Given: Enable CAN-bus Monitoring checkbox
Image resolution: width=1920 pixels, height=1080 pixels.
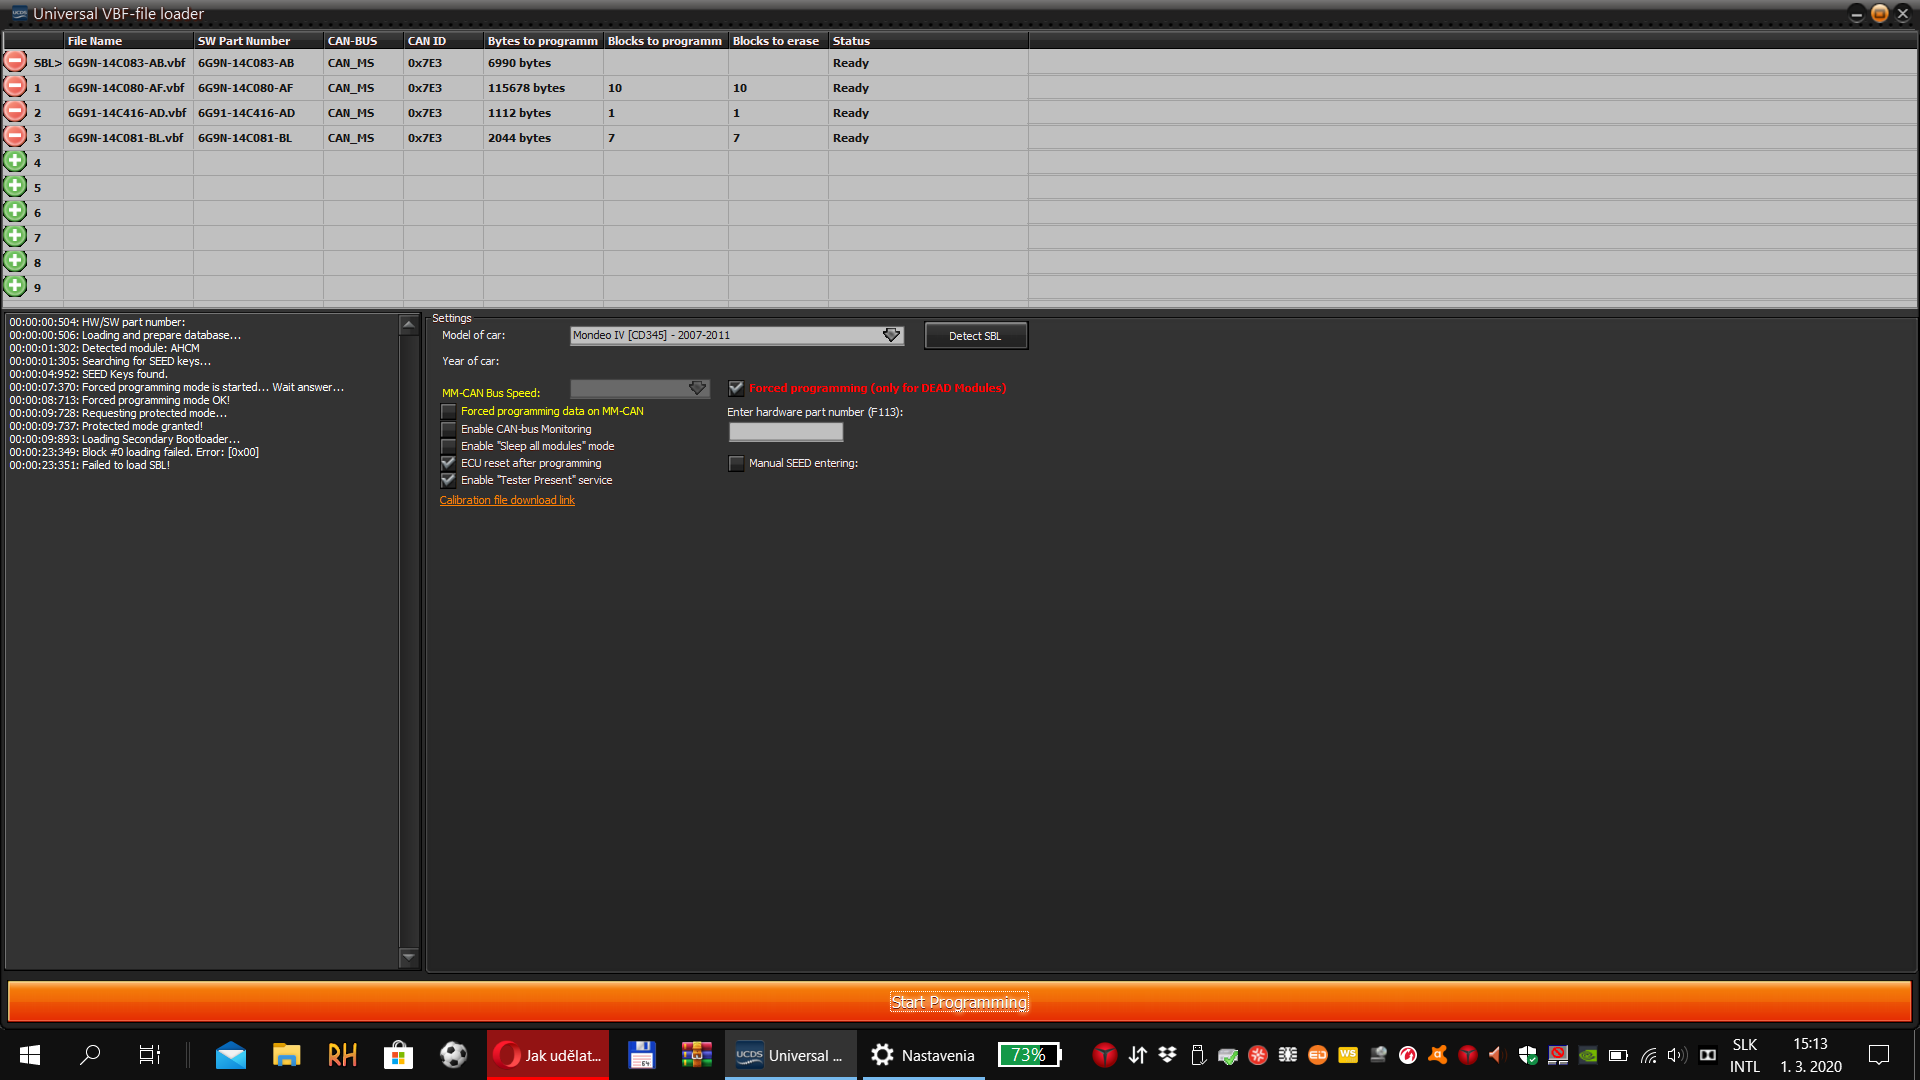Looking at the screenshot, I should 449,429.
